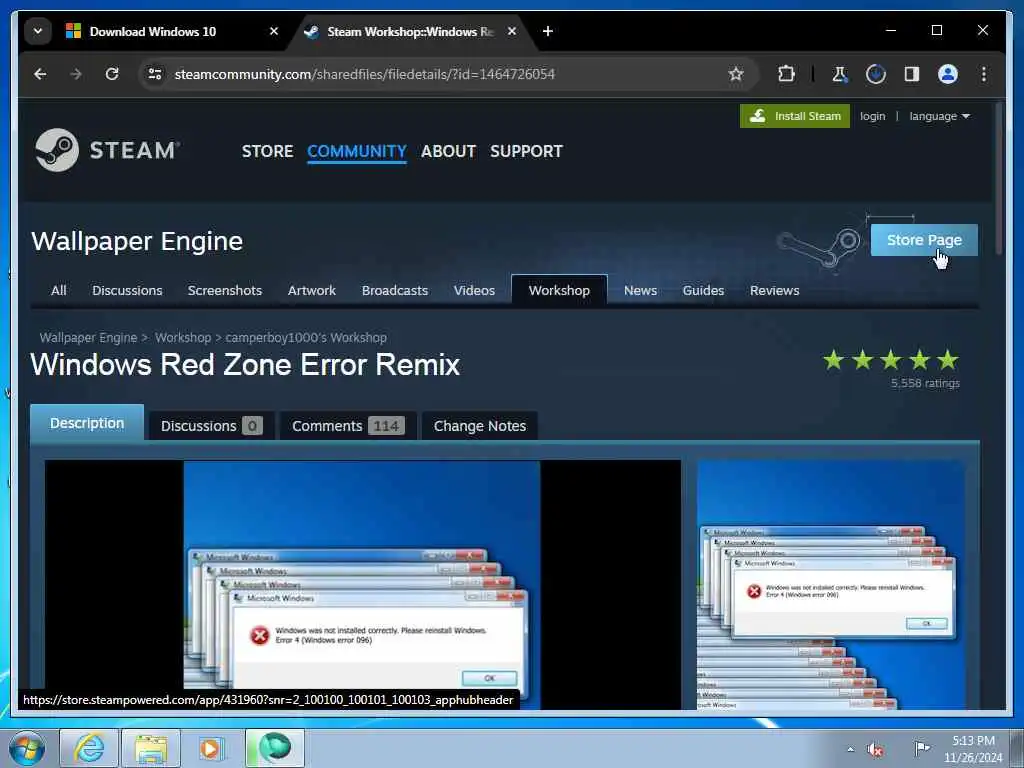The image size is (1024, 768).
Task: Open the News tab
Action: (640, 291)
